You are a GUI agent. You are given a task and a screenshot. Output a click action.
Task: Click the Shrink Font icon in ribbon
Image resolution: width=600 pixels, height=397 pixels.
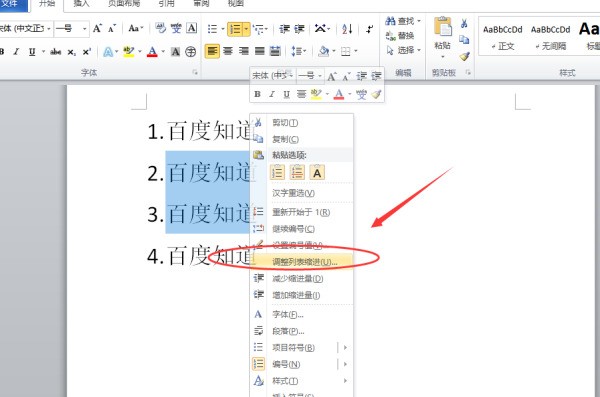112,28
